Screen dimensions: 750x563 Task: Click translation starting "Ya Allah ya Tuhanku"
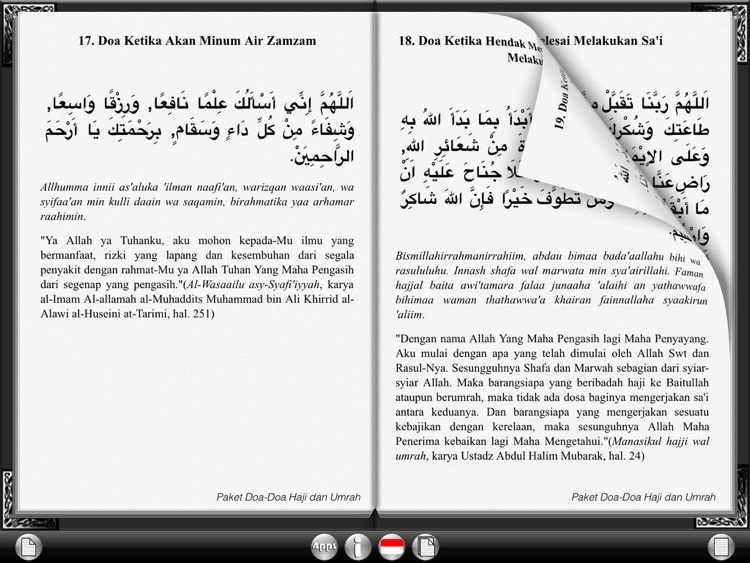[197, 277]
